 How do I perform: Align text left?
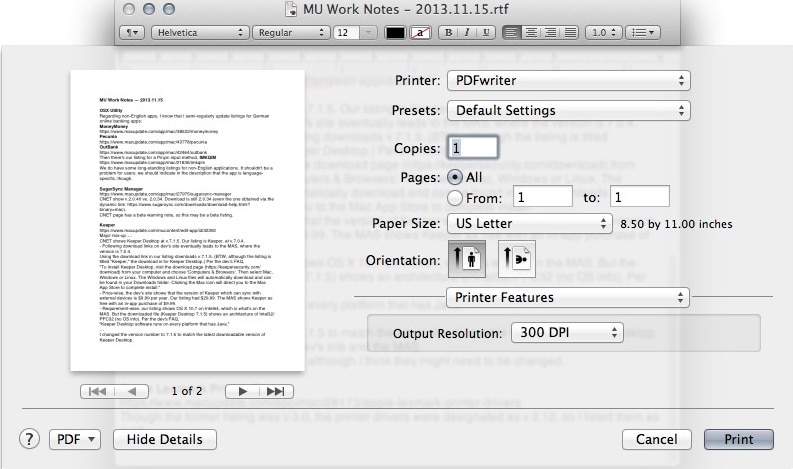[512, 32]
